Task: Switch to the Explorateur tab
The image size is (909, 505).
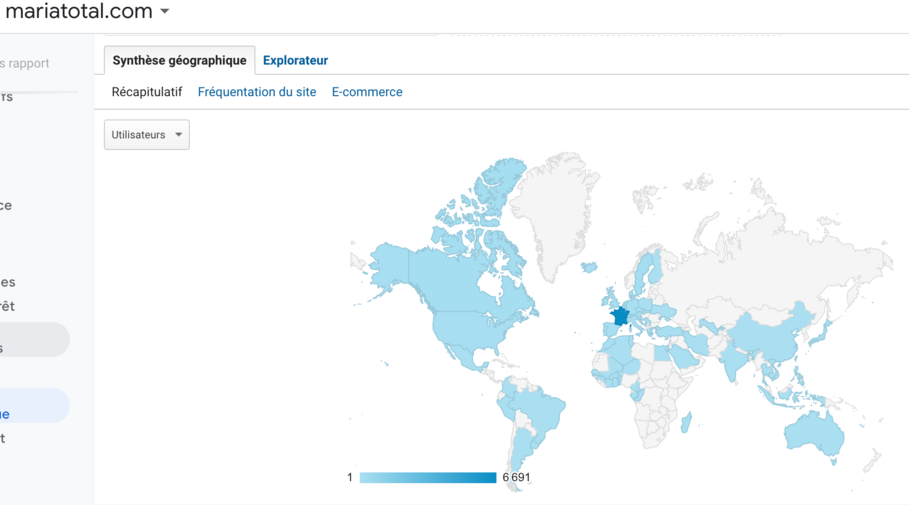Action: click(295, 60)
